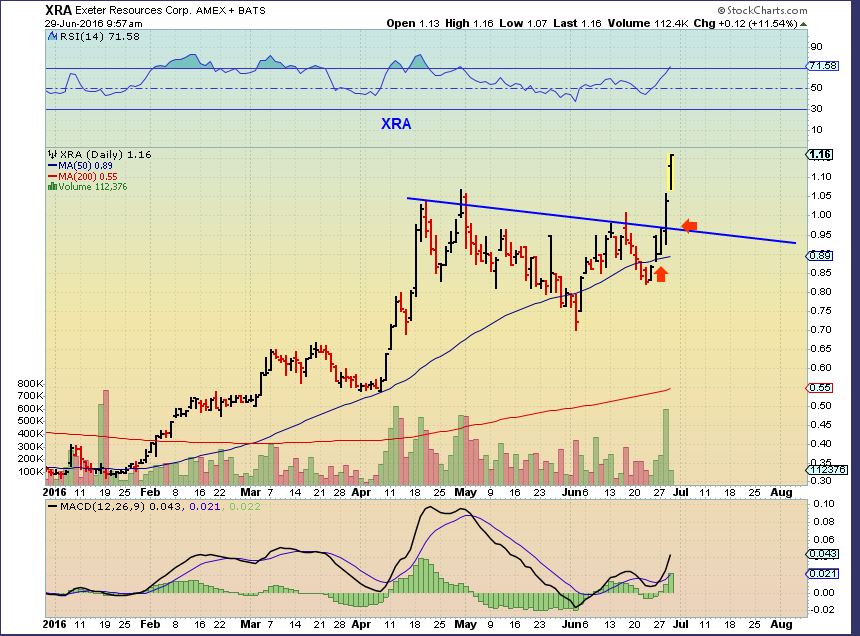Click the 800K volume axis label
Image resolution: width=860 pixels, height=636 pixels.
tap(31, 383)
